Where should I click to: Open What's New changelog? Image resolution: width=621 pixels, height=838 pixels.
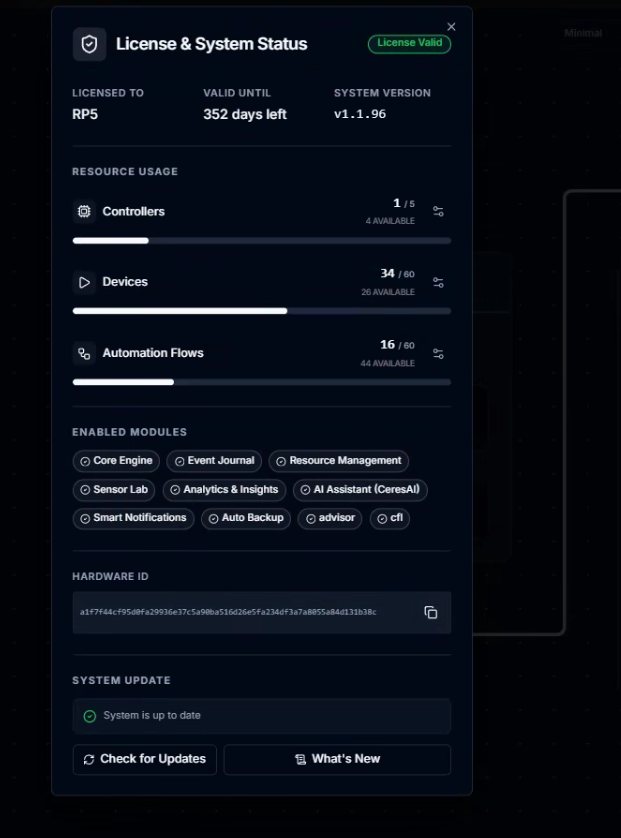(x=337, y=759)
